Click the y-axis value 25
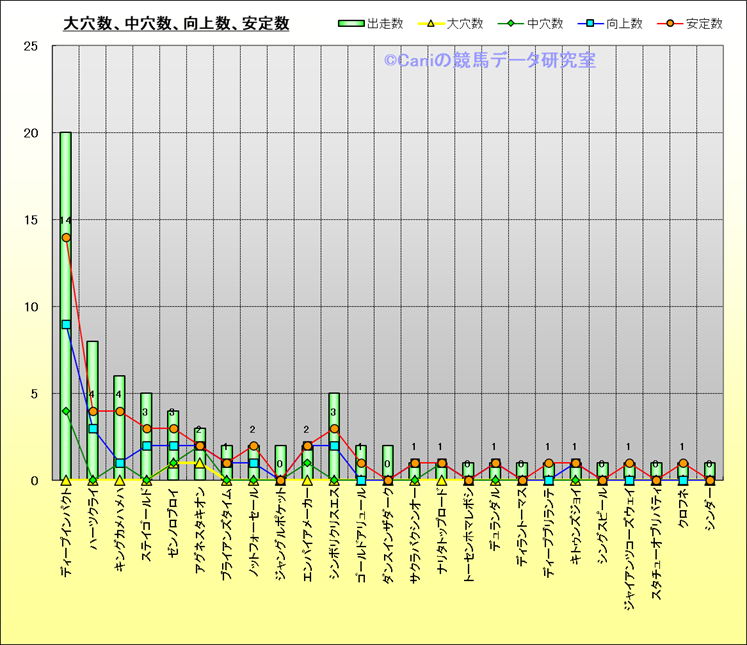 [x=31, y=47]
